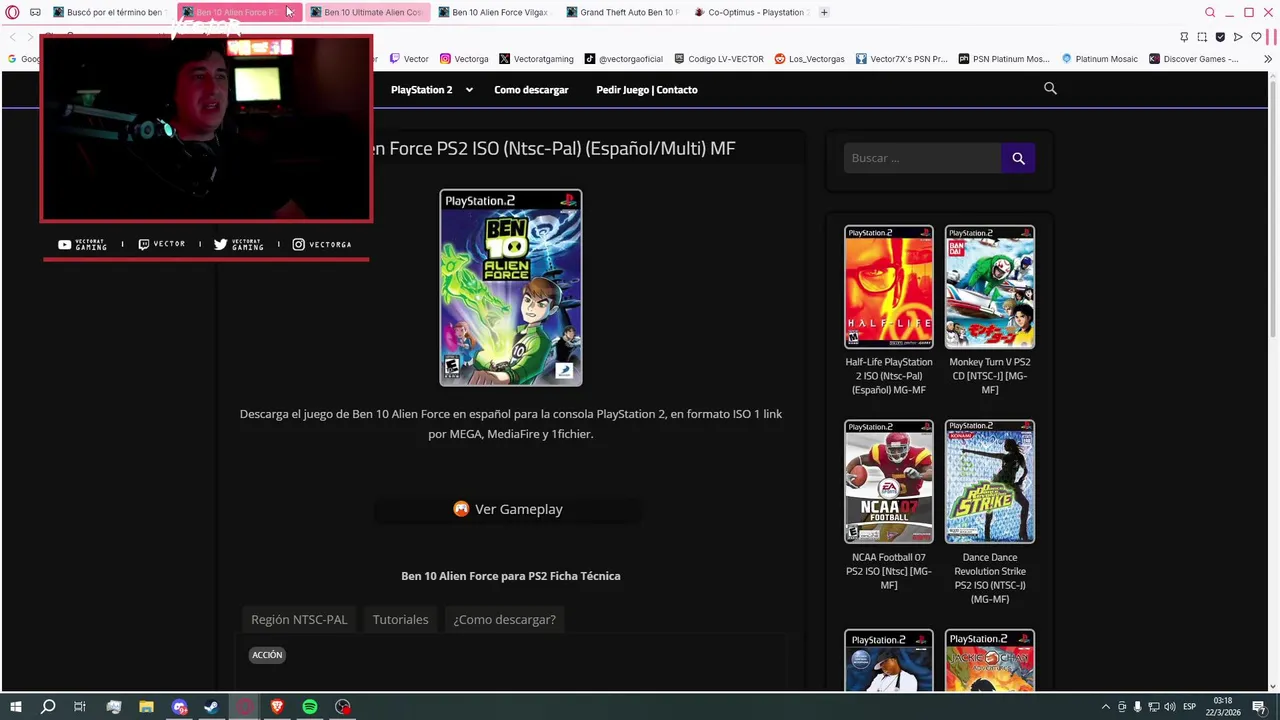Open the Monkey Turn V PS2 cover thumbnail
Viewport: 1280px width, 720px height.
point(990,287)
